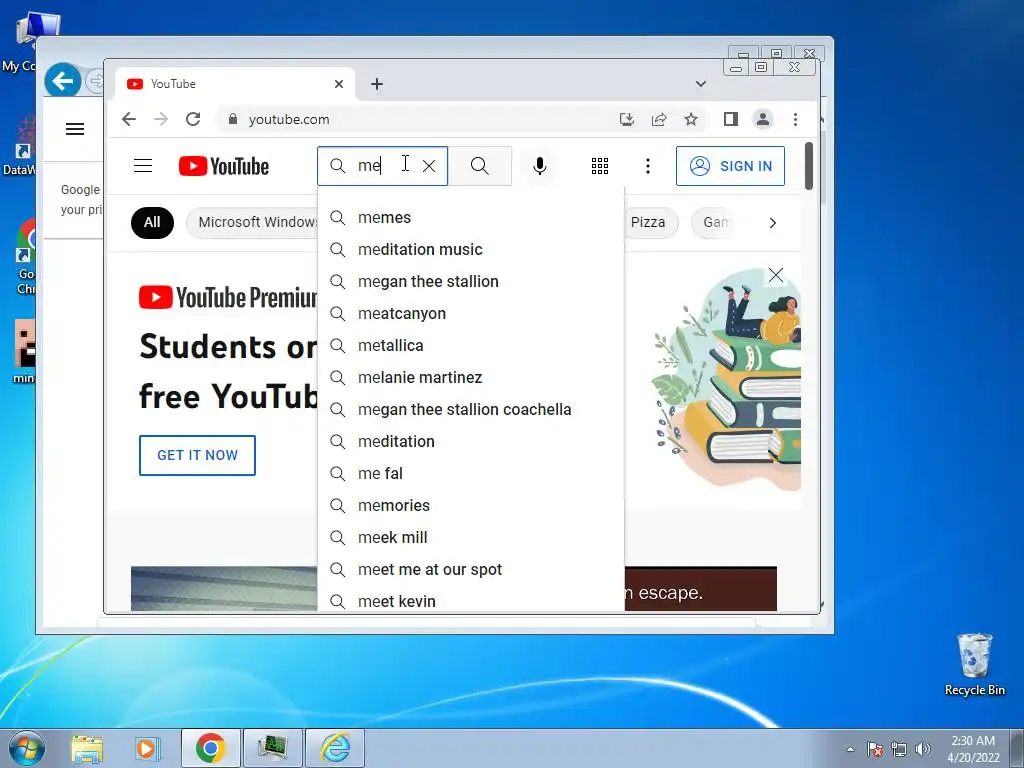Choose 'melanie martinez' suggestion
This screenshot has height=768, width=1024.
(x=471, y=377)
